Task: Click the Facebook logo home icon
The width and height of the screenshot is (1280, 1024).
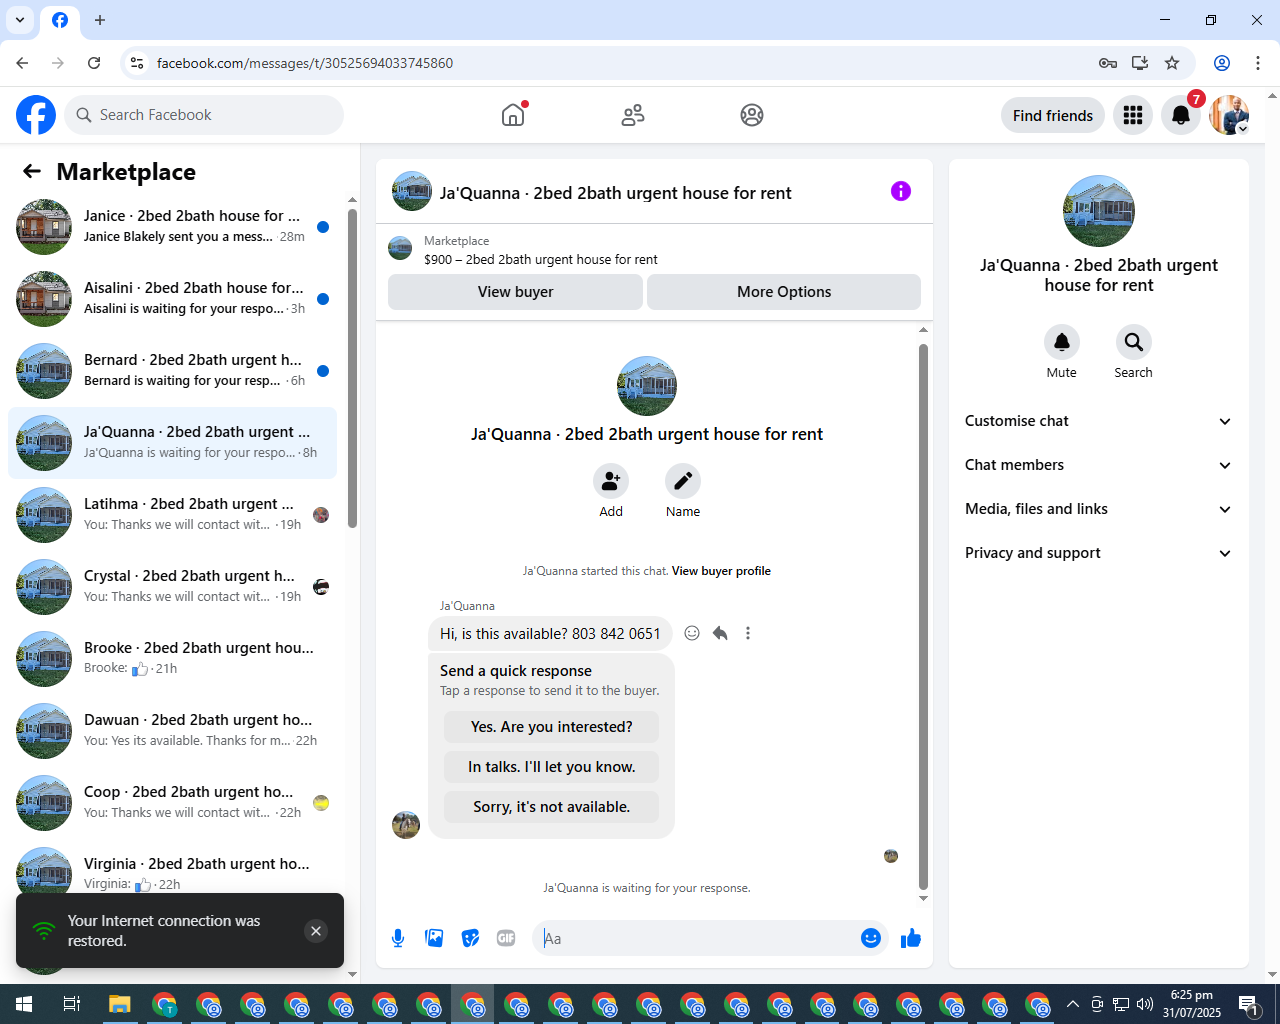Action: (x=36, y=115)
